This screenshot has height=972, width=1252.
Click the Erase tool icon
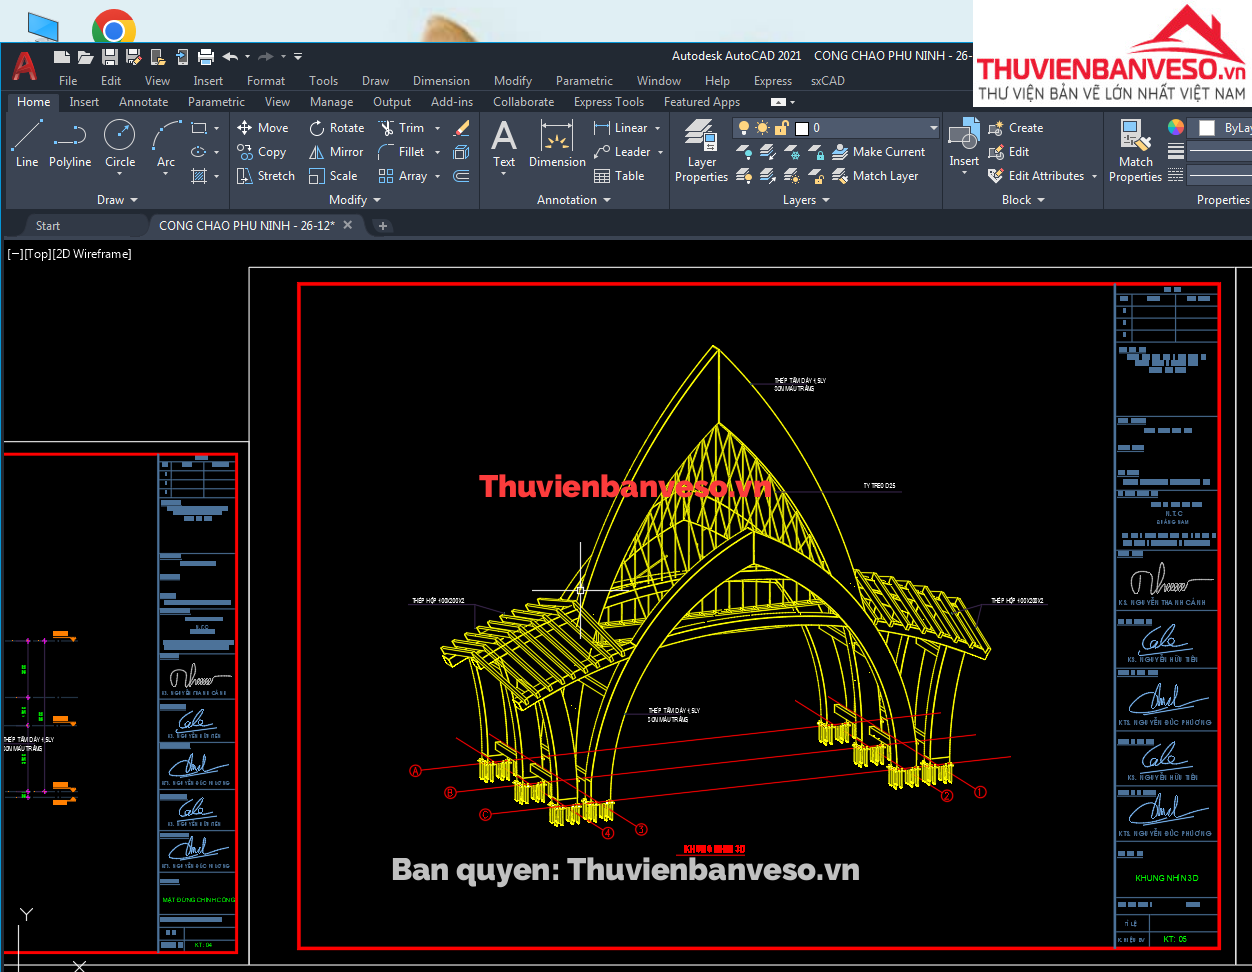pos(461,128)
